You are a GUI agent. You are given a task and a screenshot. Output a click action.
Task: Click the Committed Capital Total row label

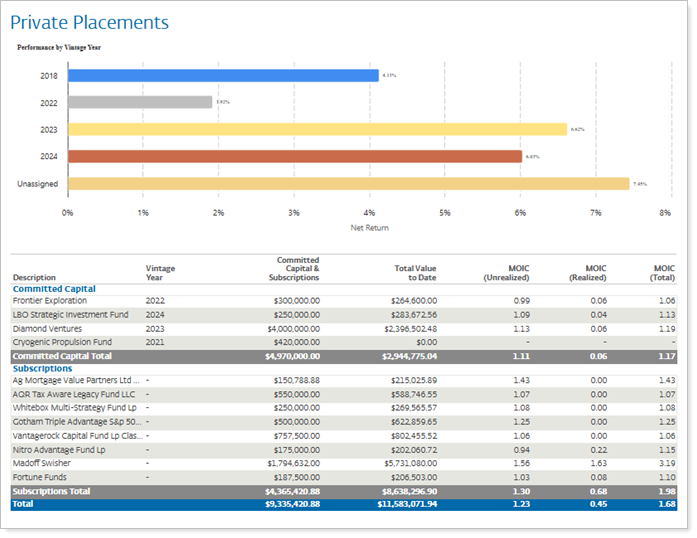[x=62, y=356]
